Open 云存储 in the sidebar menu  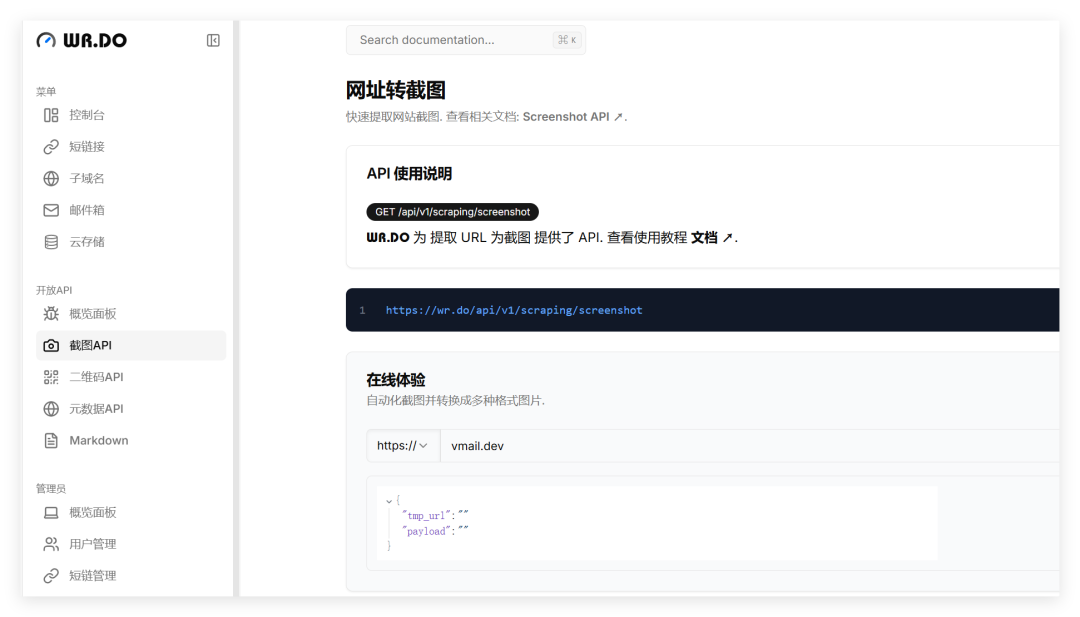pos(131,242)
